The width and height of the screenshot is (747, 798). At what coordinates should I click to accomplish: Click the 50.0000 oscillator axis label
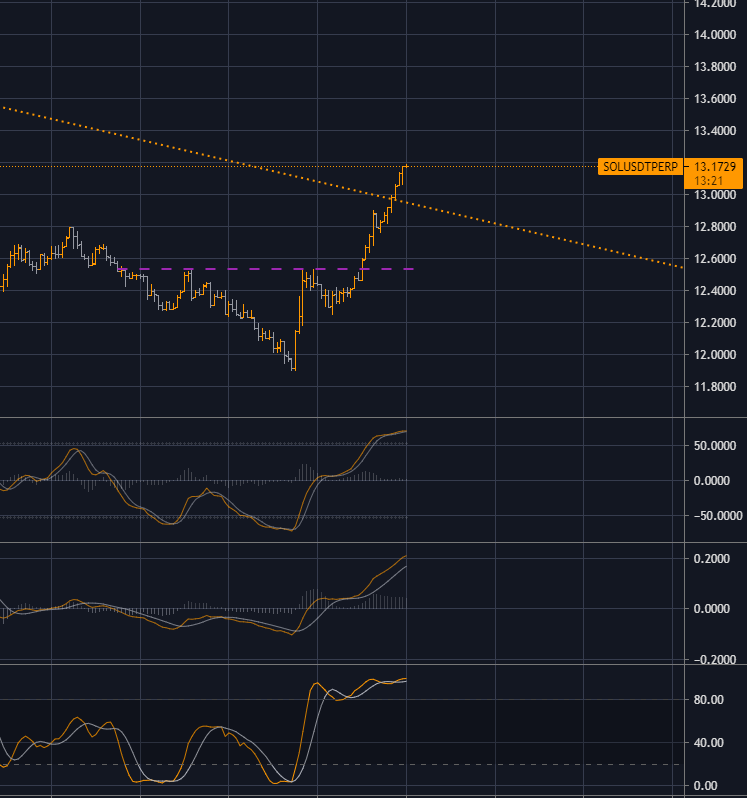click(x=715, y=446)
